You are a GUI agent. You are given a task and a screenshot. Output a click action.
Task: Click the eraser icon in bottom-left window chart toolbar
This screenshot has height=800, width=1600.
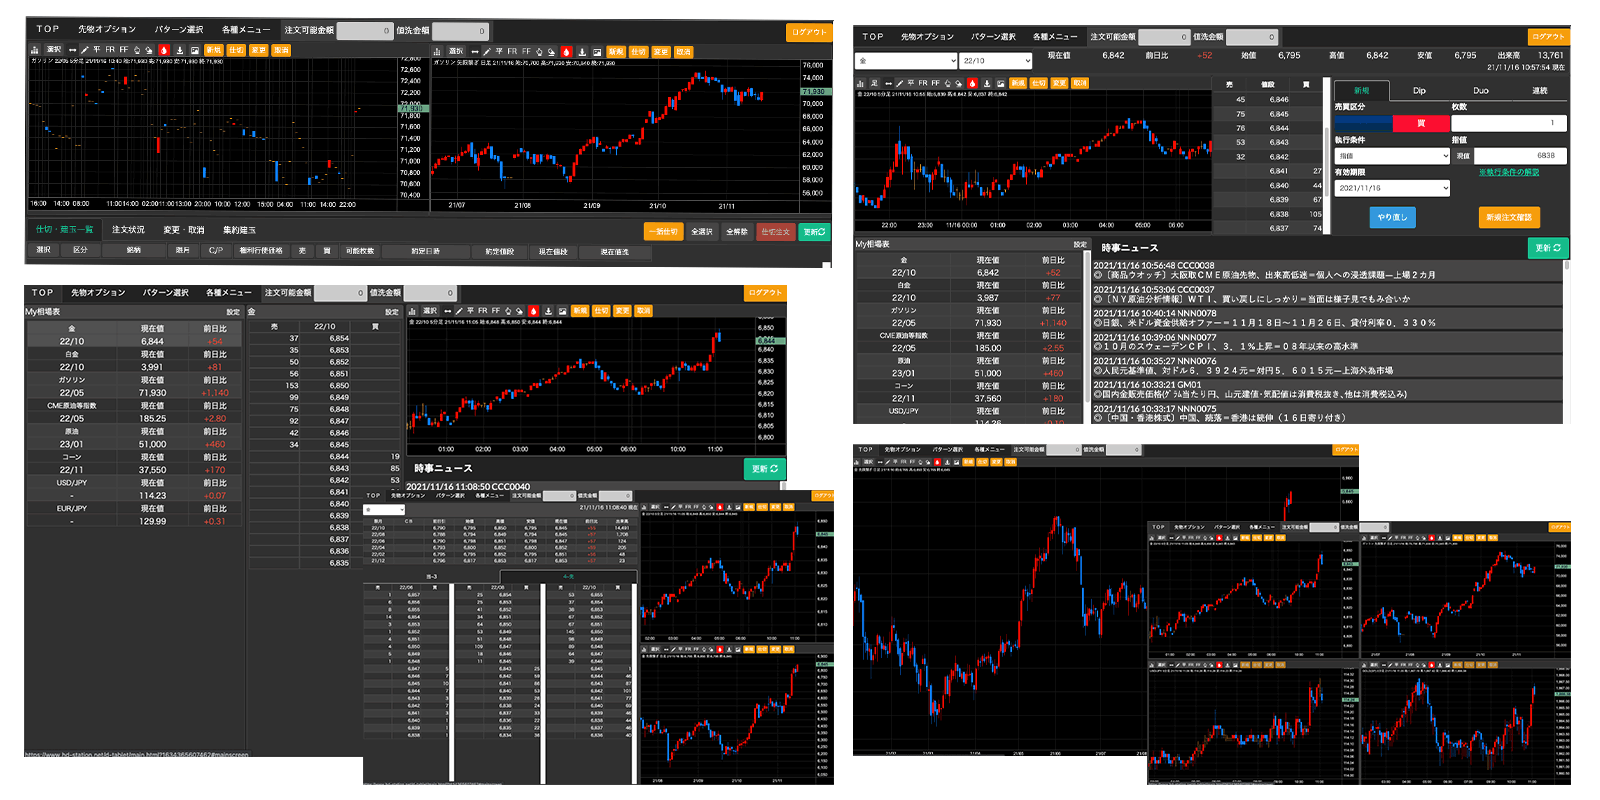519,311
